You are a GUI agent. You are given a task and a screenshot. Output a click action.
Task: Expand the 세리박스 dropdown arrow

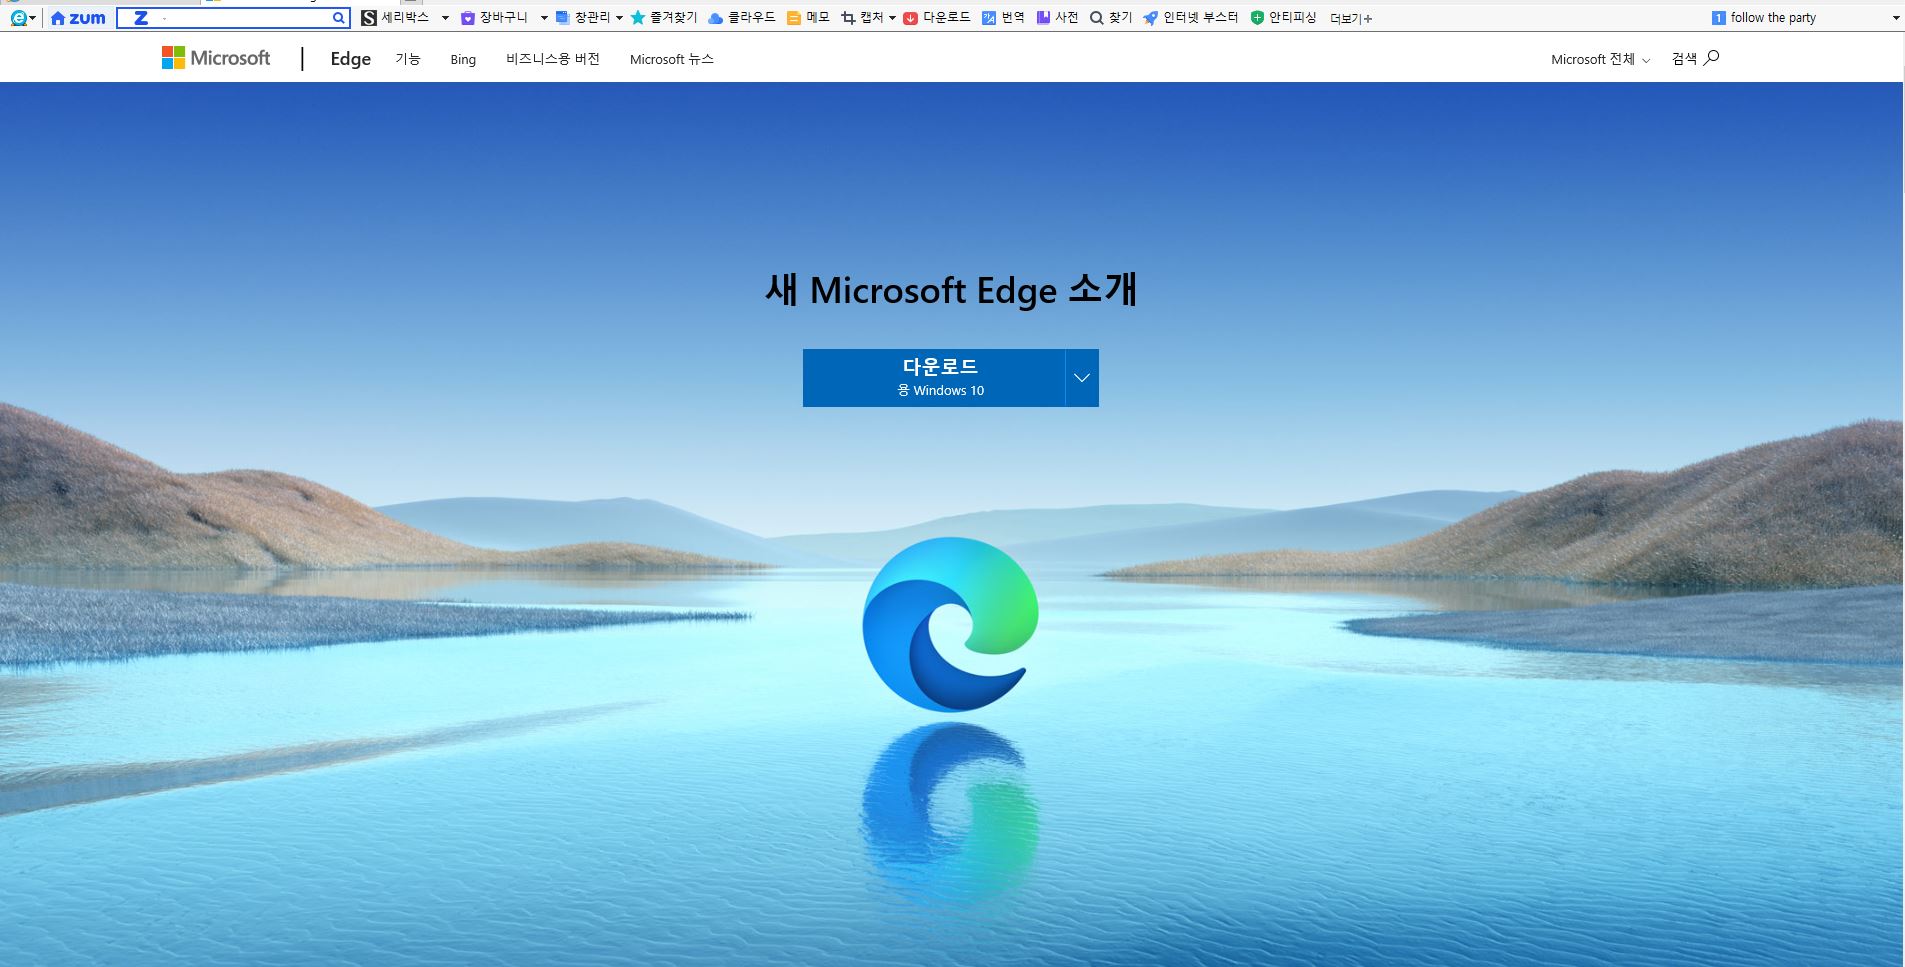click(445, 18)
